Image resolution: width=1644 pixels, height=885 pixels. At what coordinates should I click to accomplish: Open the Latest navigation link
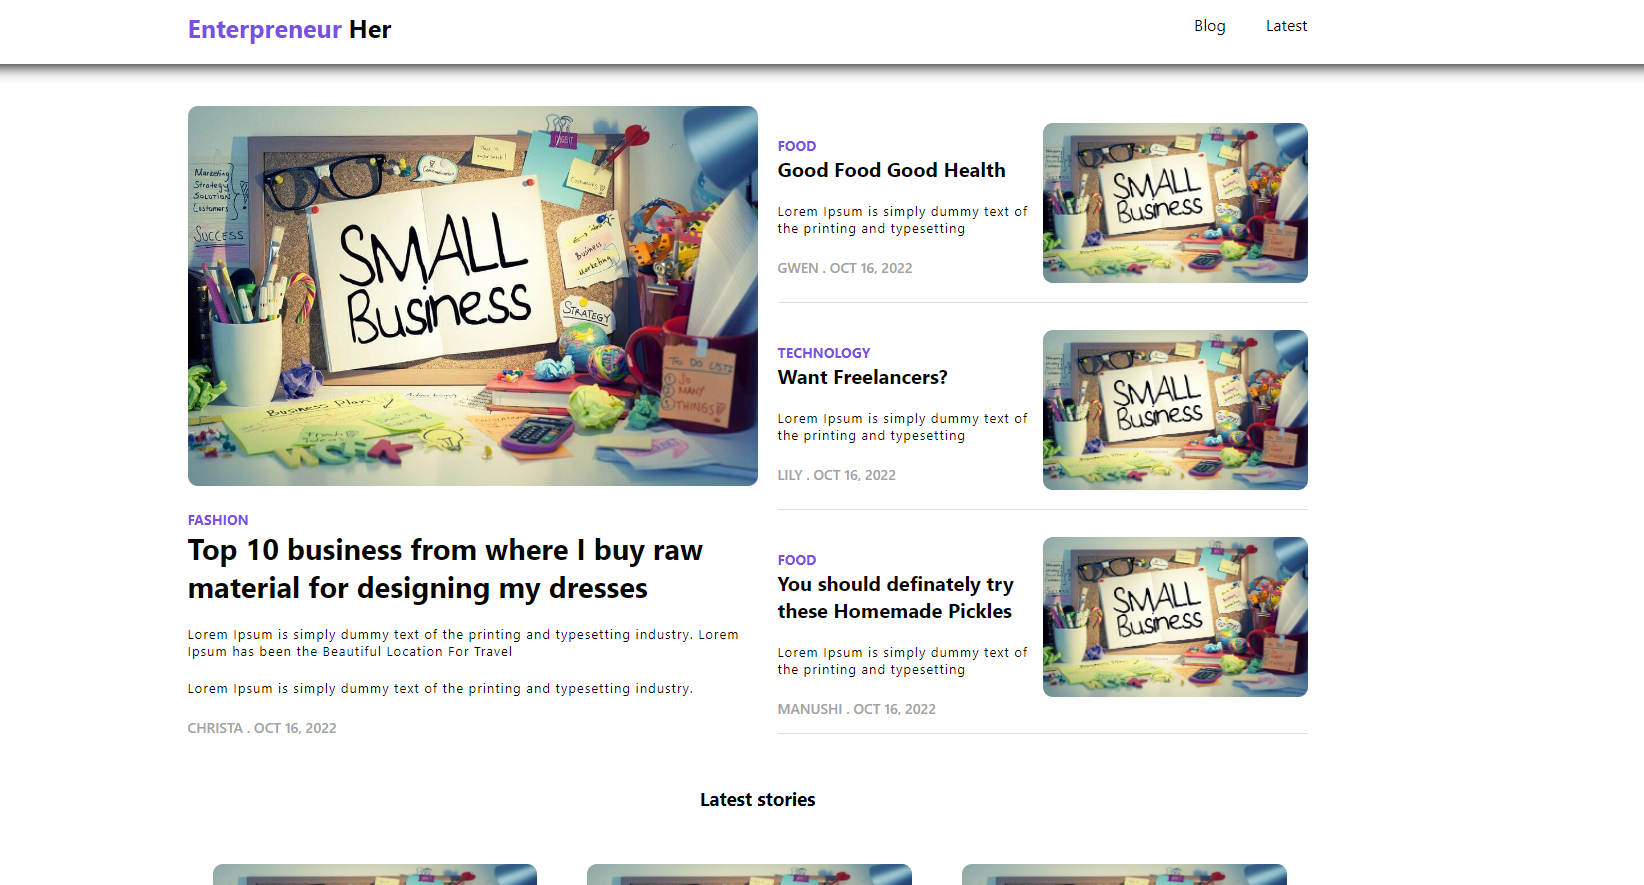coord(1286,26)
